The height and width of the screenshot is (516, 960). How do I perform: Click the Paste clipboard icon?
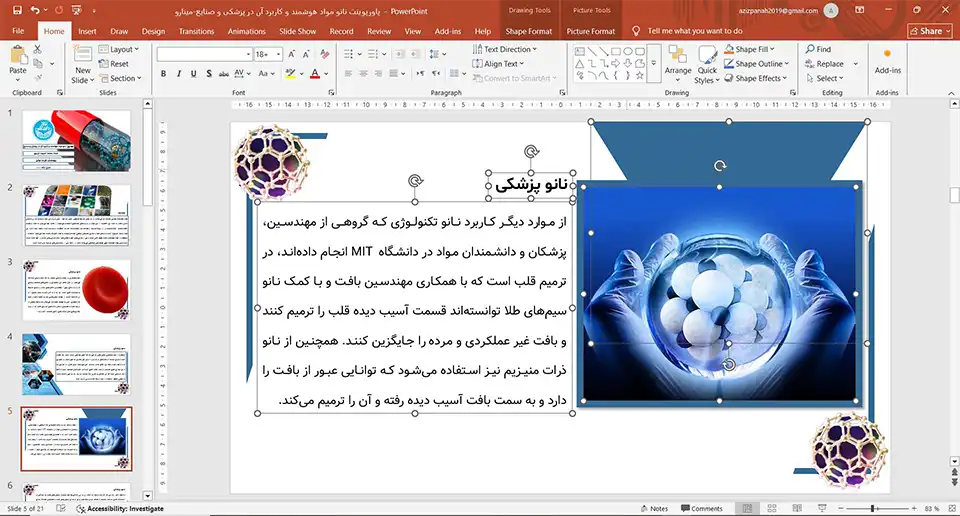pos(18,56)
